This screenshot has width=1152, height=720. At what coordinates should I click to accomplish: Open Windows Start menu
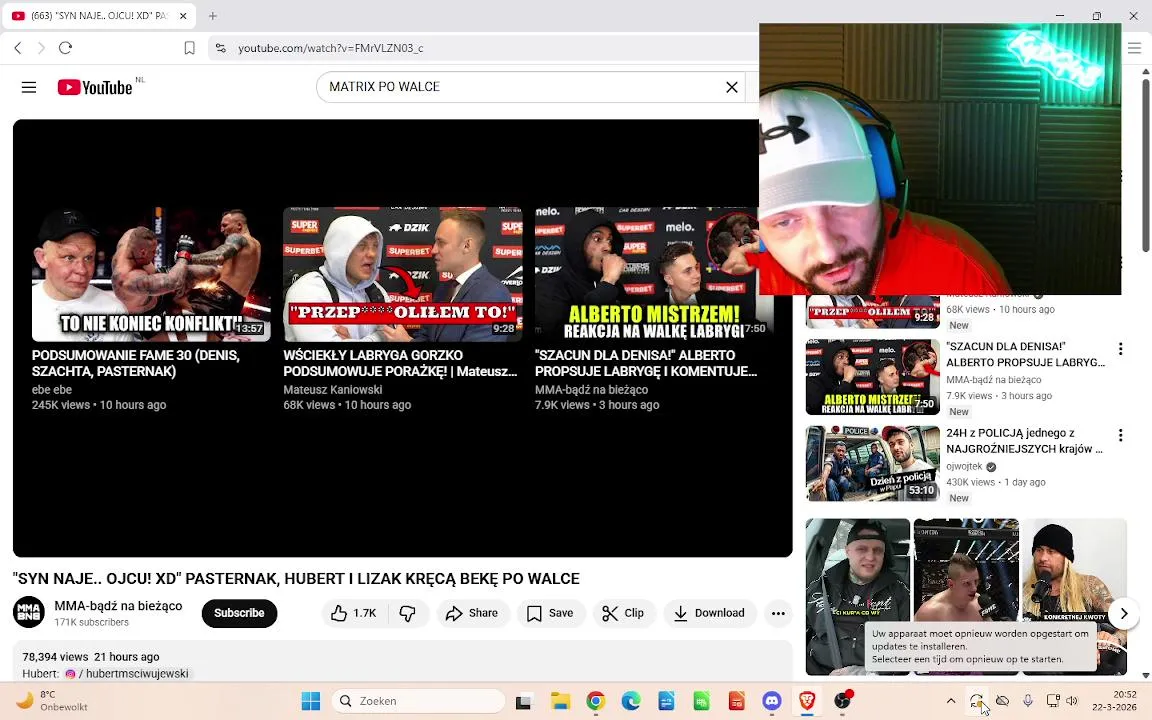coord(311,701)
